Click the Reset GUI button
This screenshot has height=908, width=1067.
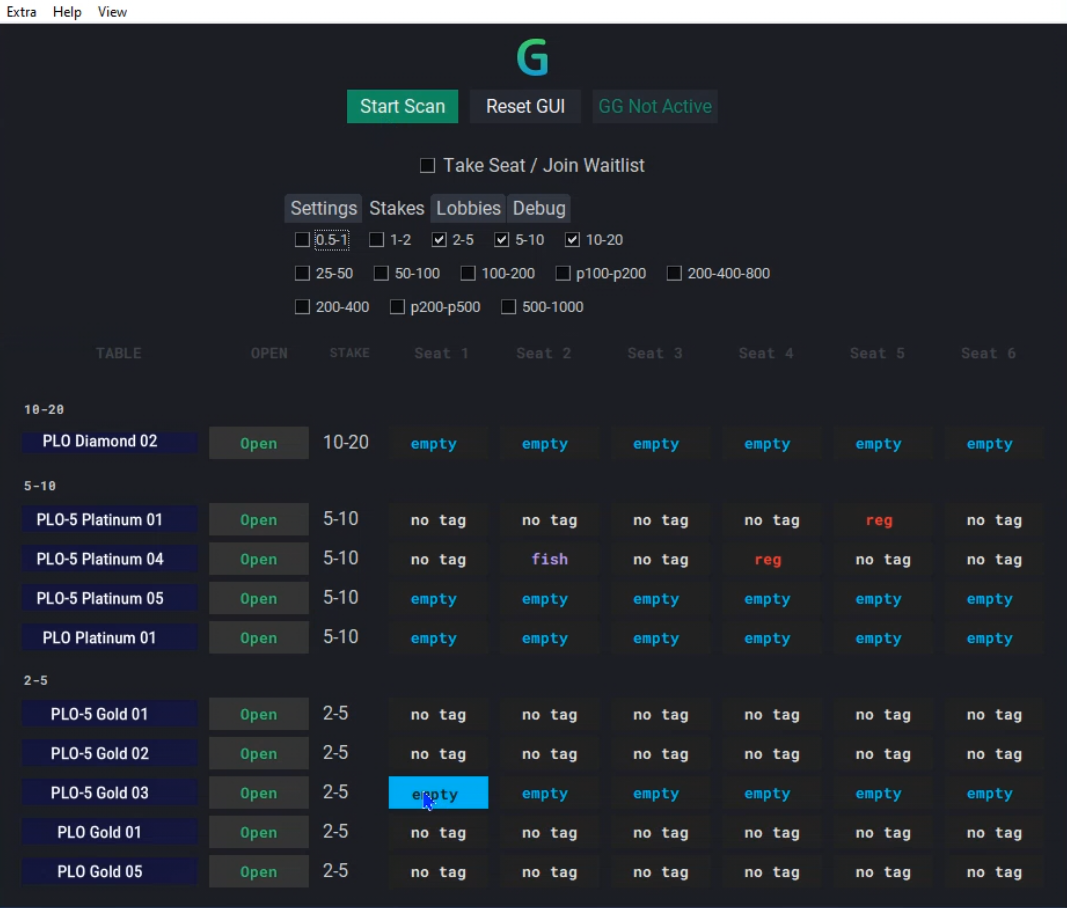[x=525, y=106]
